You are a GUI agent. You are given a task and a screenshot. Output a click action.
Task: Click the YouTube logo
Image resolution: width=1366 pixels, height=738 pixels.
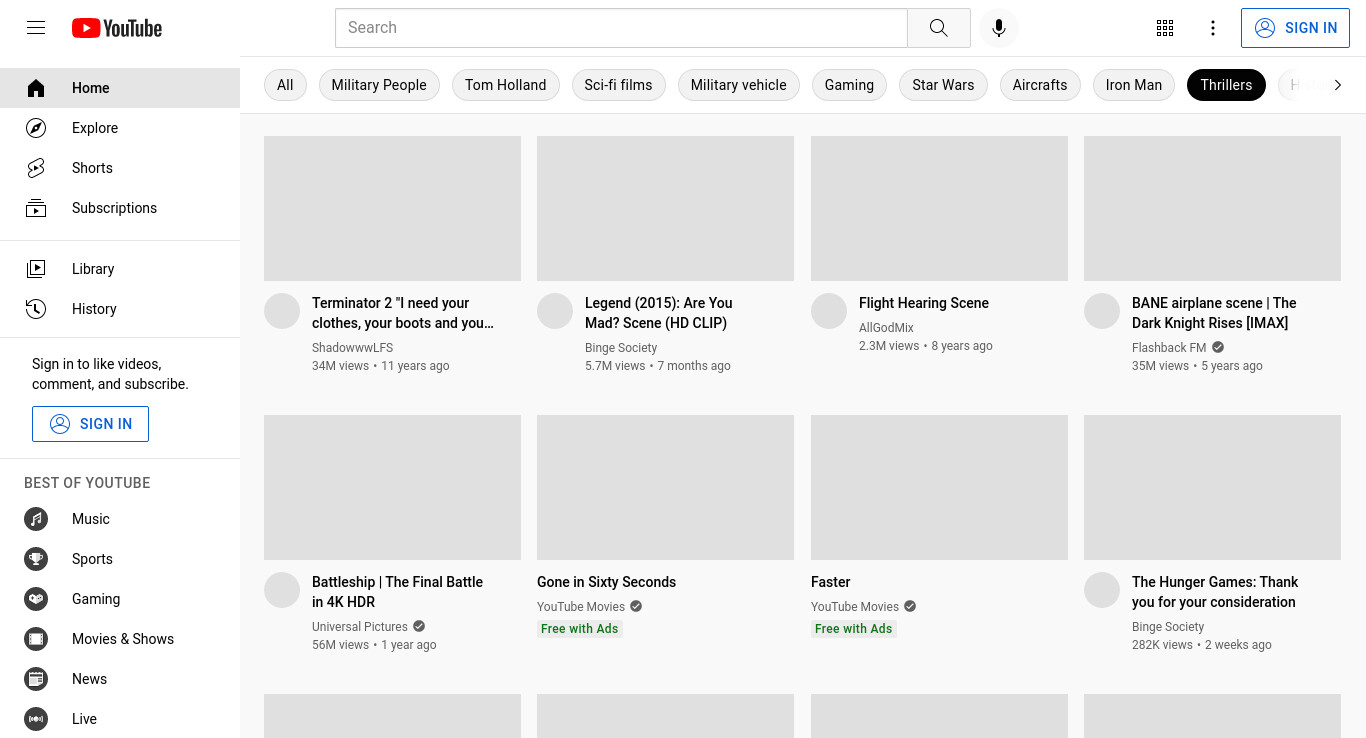tap(117, 28)
